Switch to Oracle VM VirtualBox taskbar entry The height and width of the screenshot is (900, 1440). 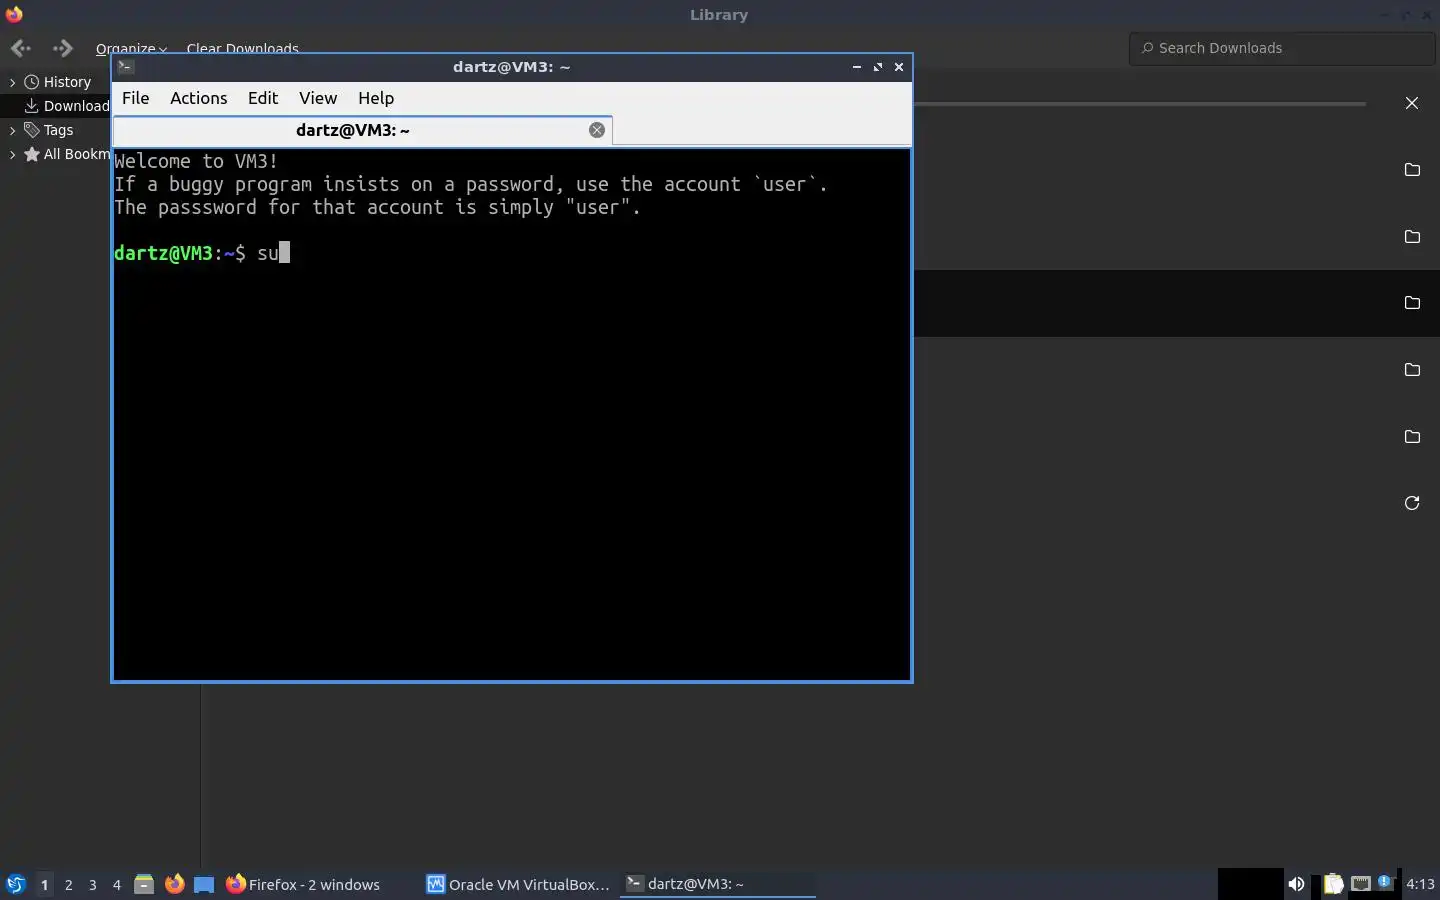519,884
